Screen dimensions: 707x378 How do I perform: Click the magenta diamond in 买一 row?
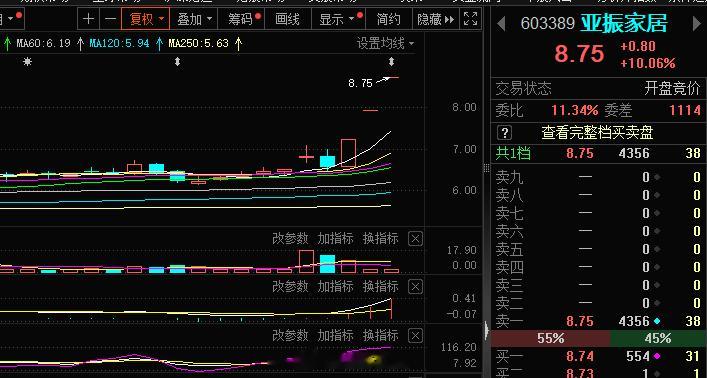tap(656, 356)
